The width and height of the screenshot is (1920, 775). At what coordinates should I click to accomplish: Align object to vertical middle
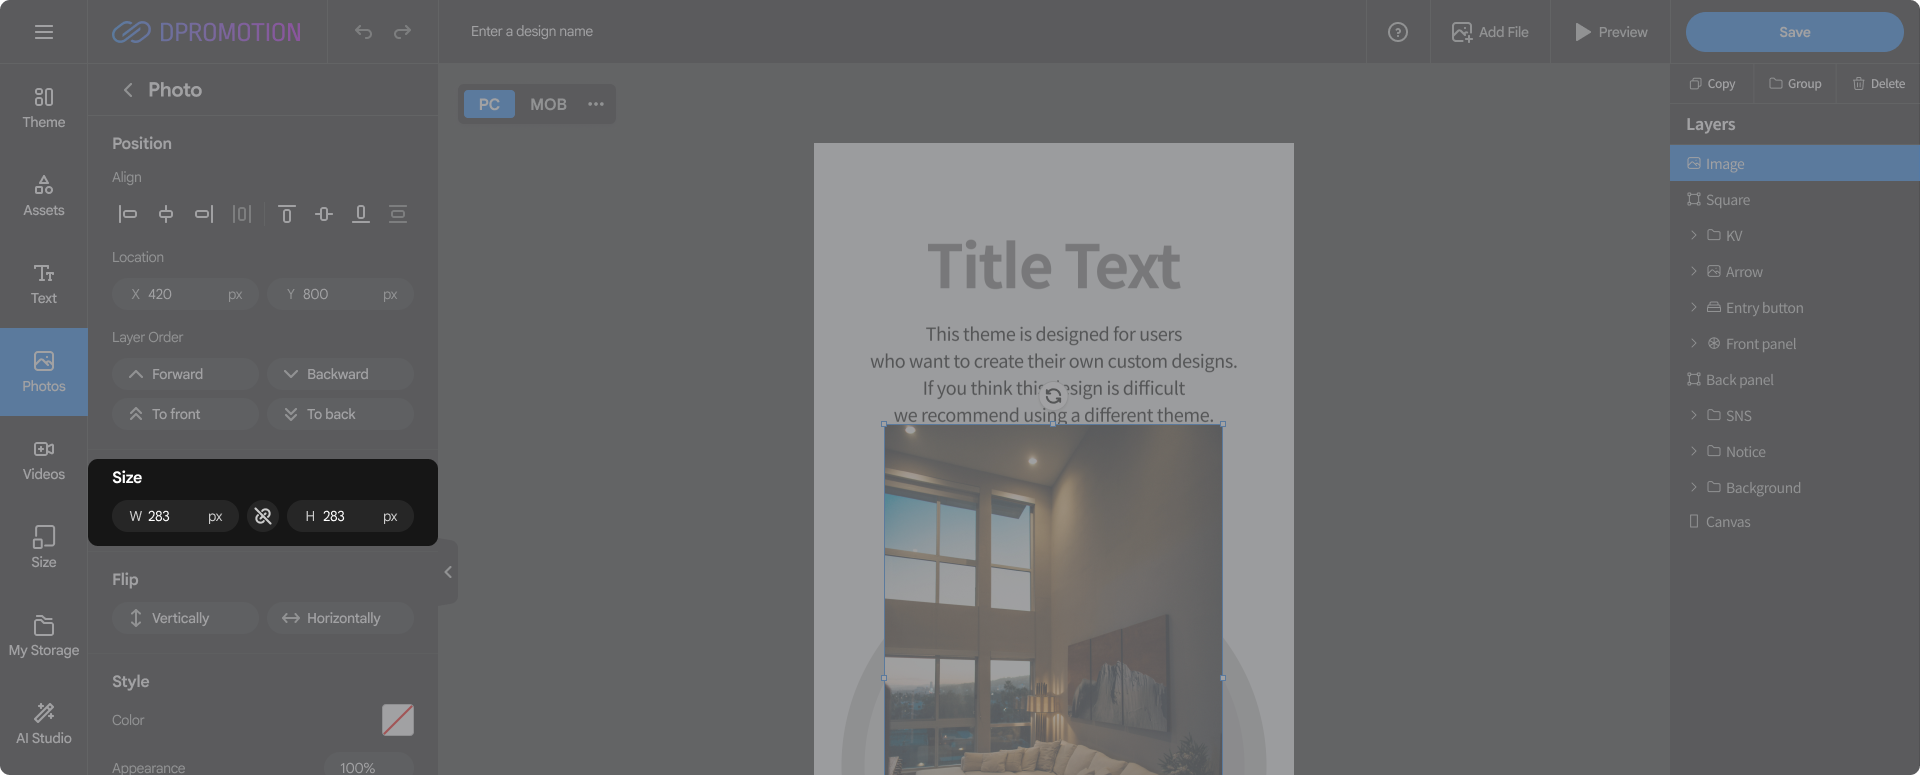[x=324, y=214]
